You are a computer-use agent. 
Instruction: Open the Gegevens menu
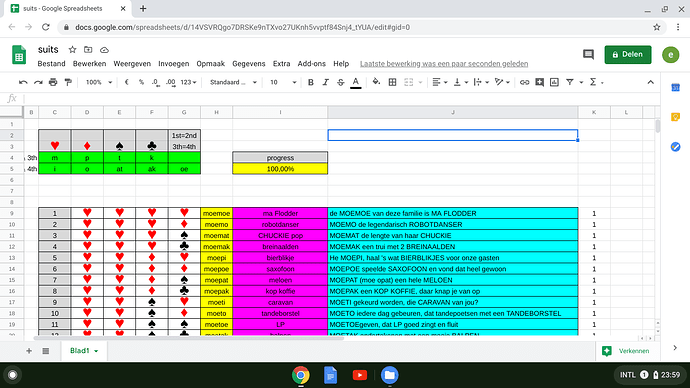pyautogui.click(x=249, y=64)
